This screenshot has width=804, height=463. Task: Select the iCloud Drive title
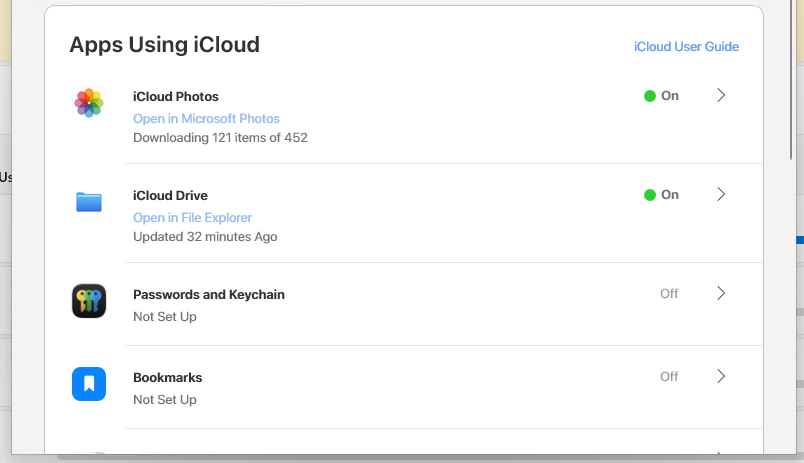[170, 196]
